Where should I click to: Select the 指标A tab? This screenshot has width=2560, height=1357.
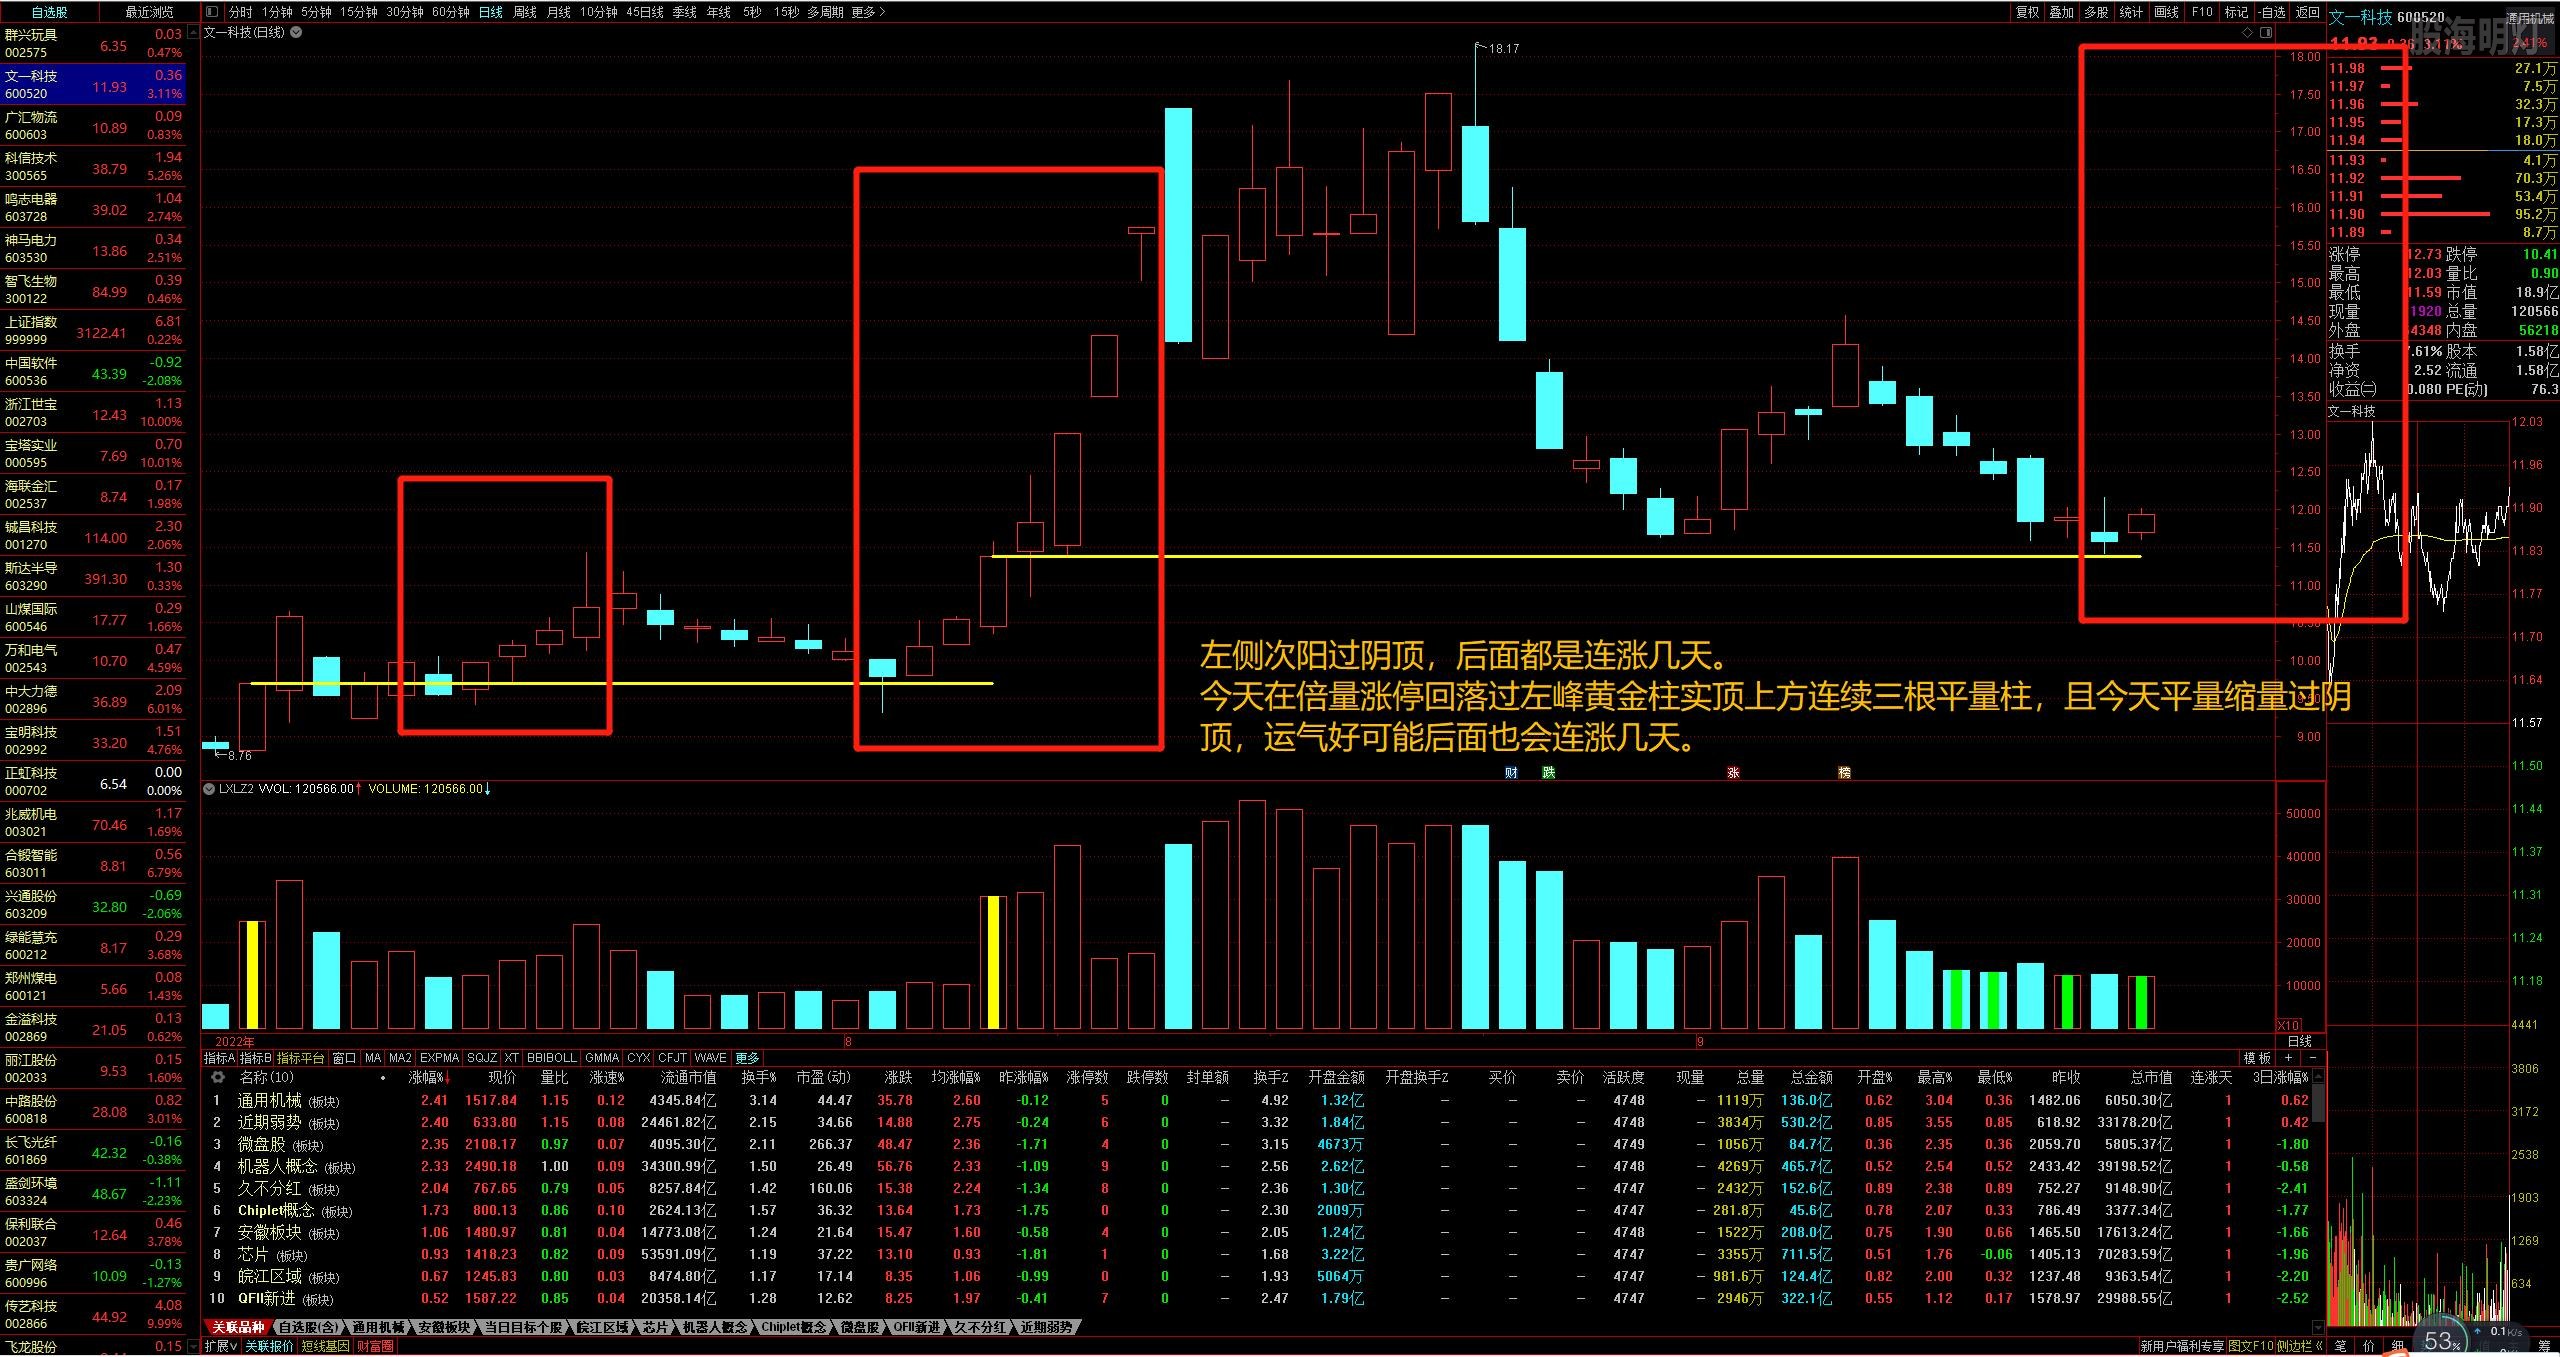click(x=219, y=1057)
